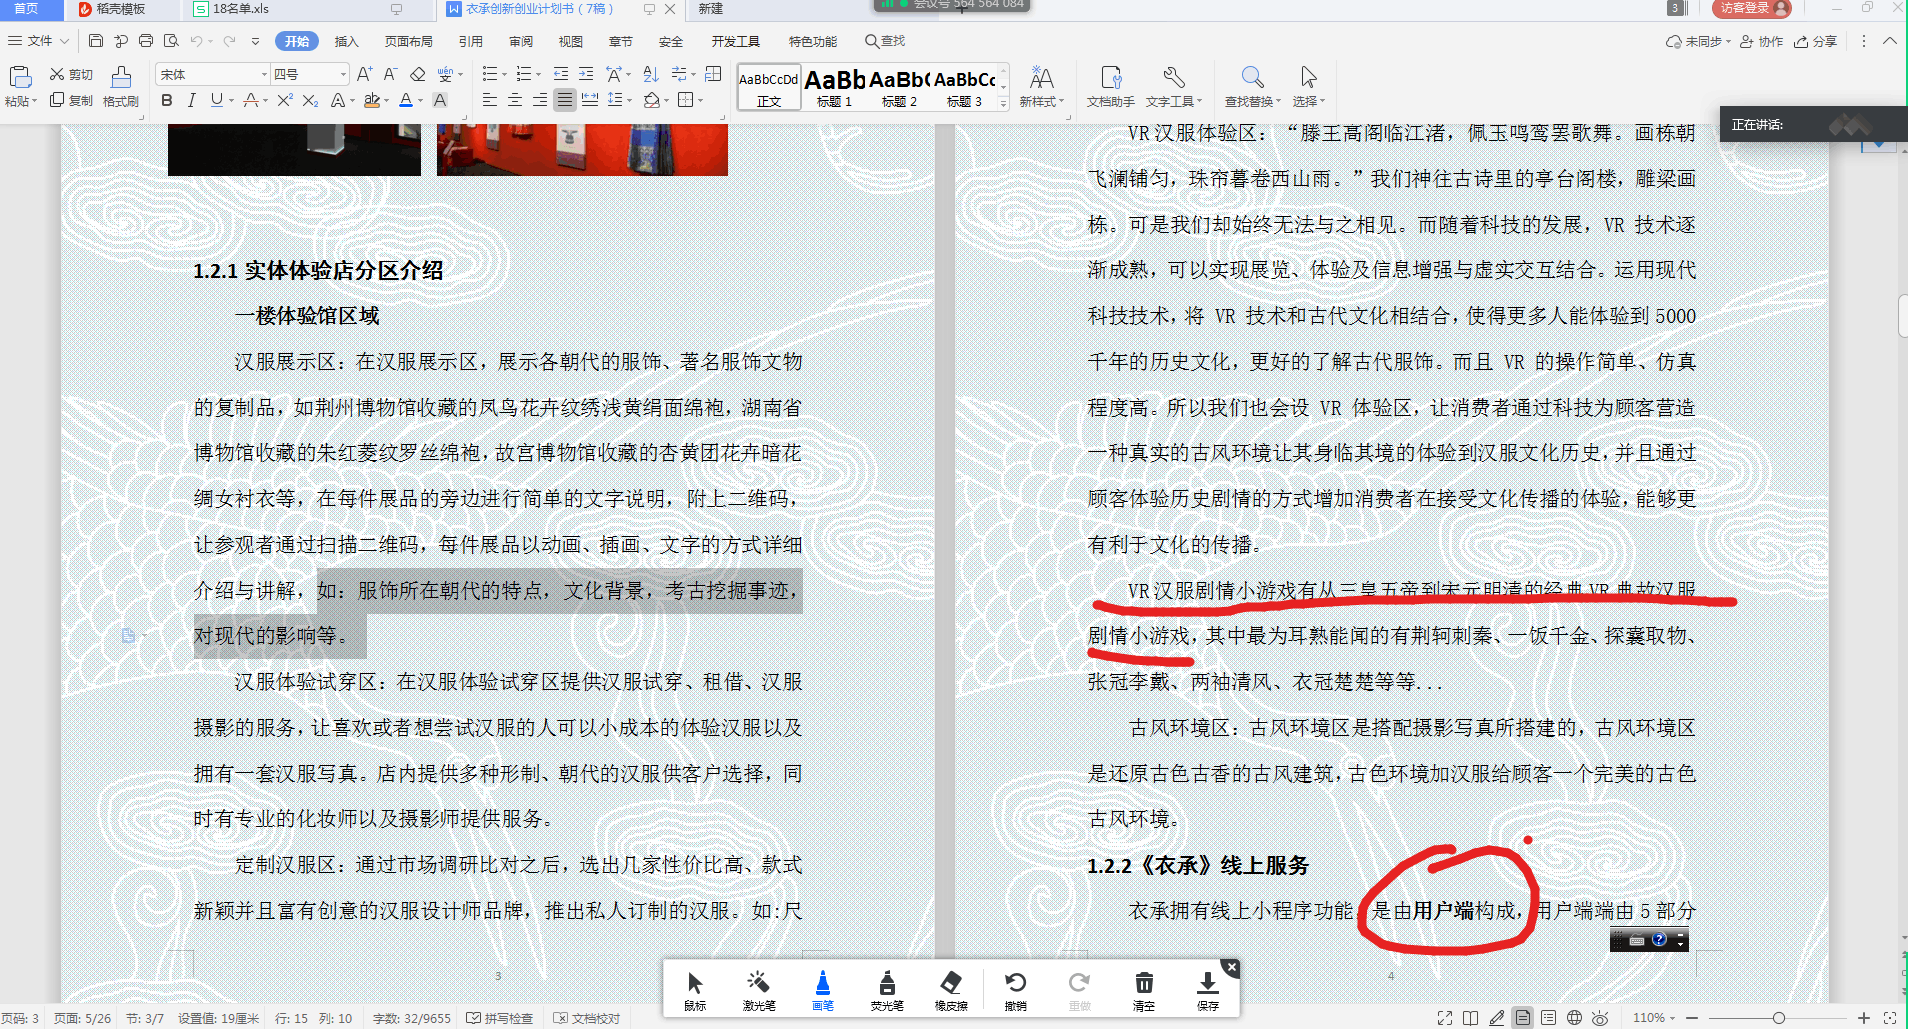
Task: Open the font size dropdown
Action: click(x=339, y=73)
